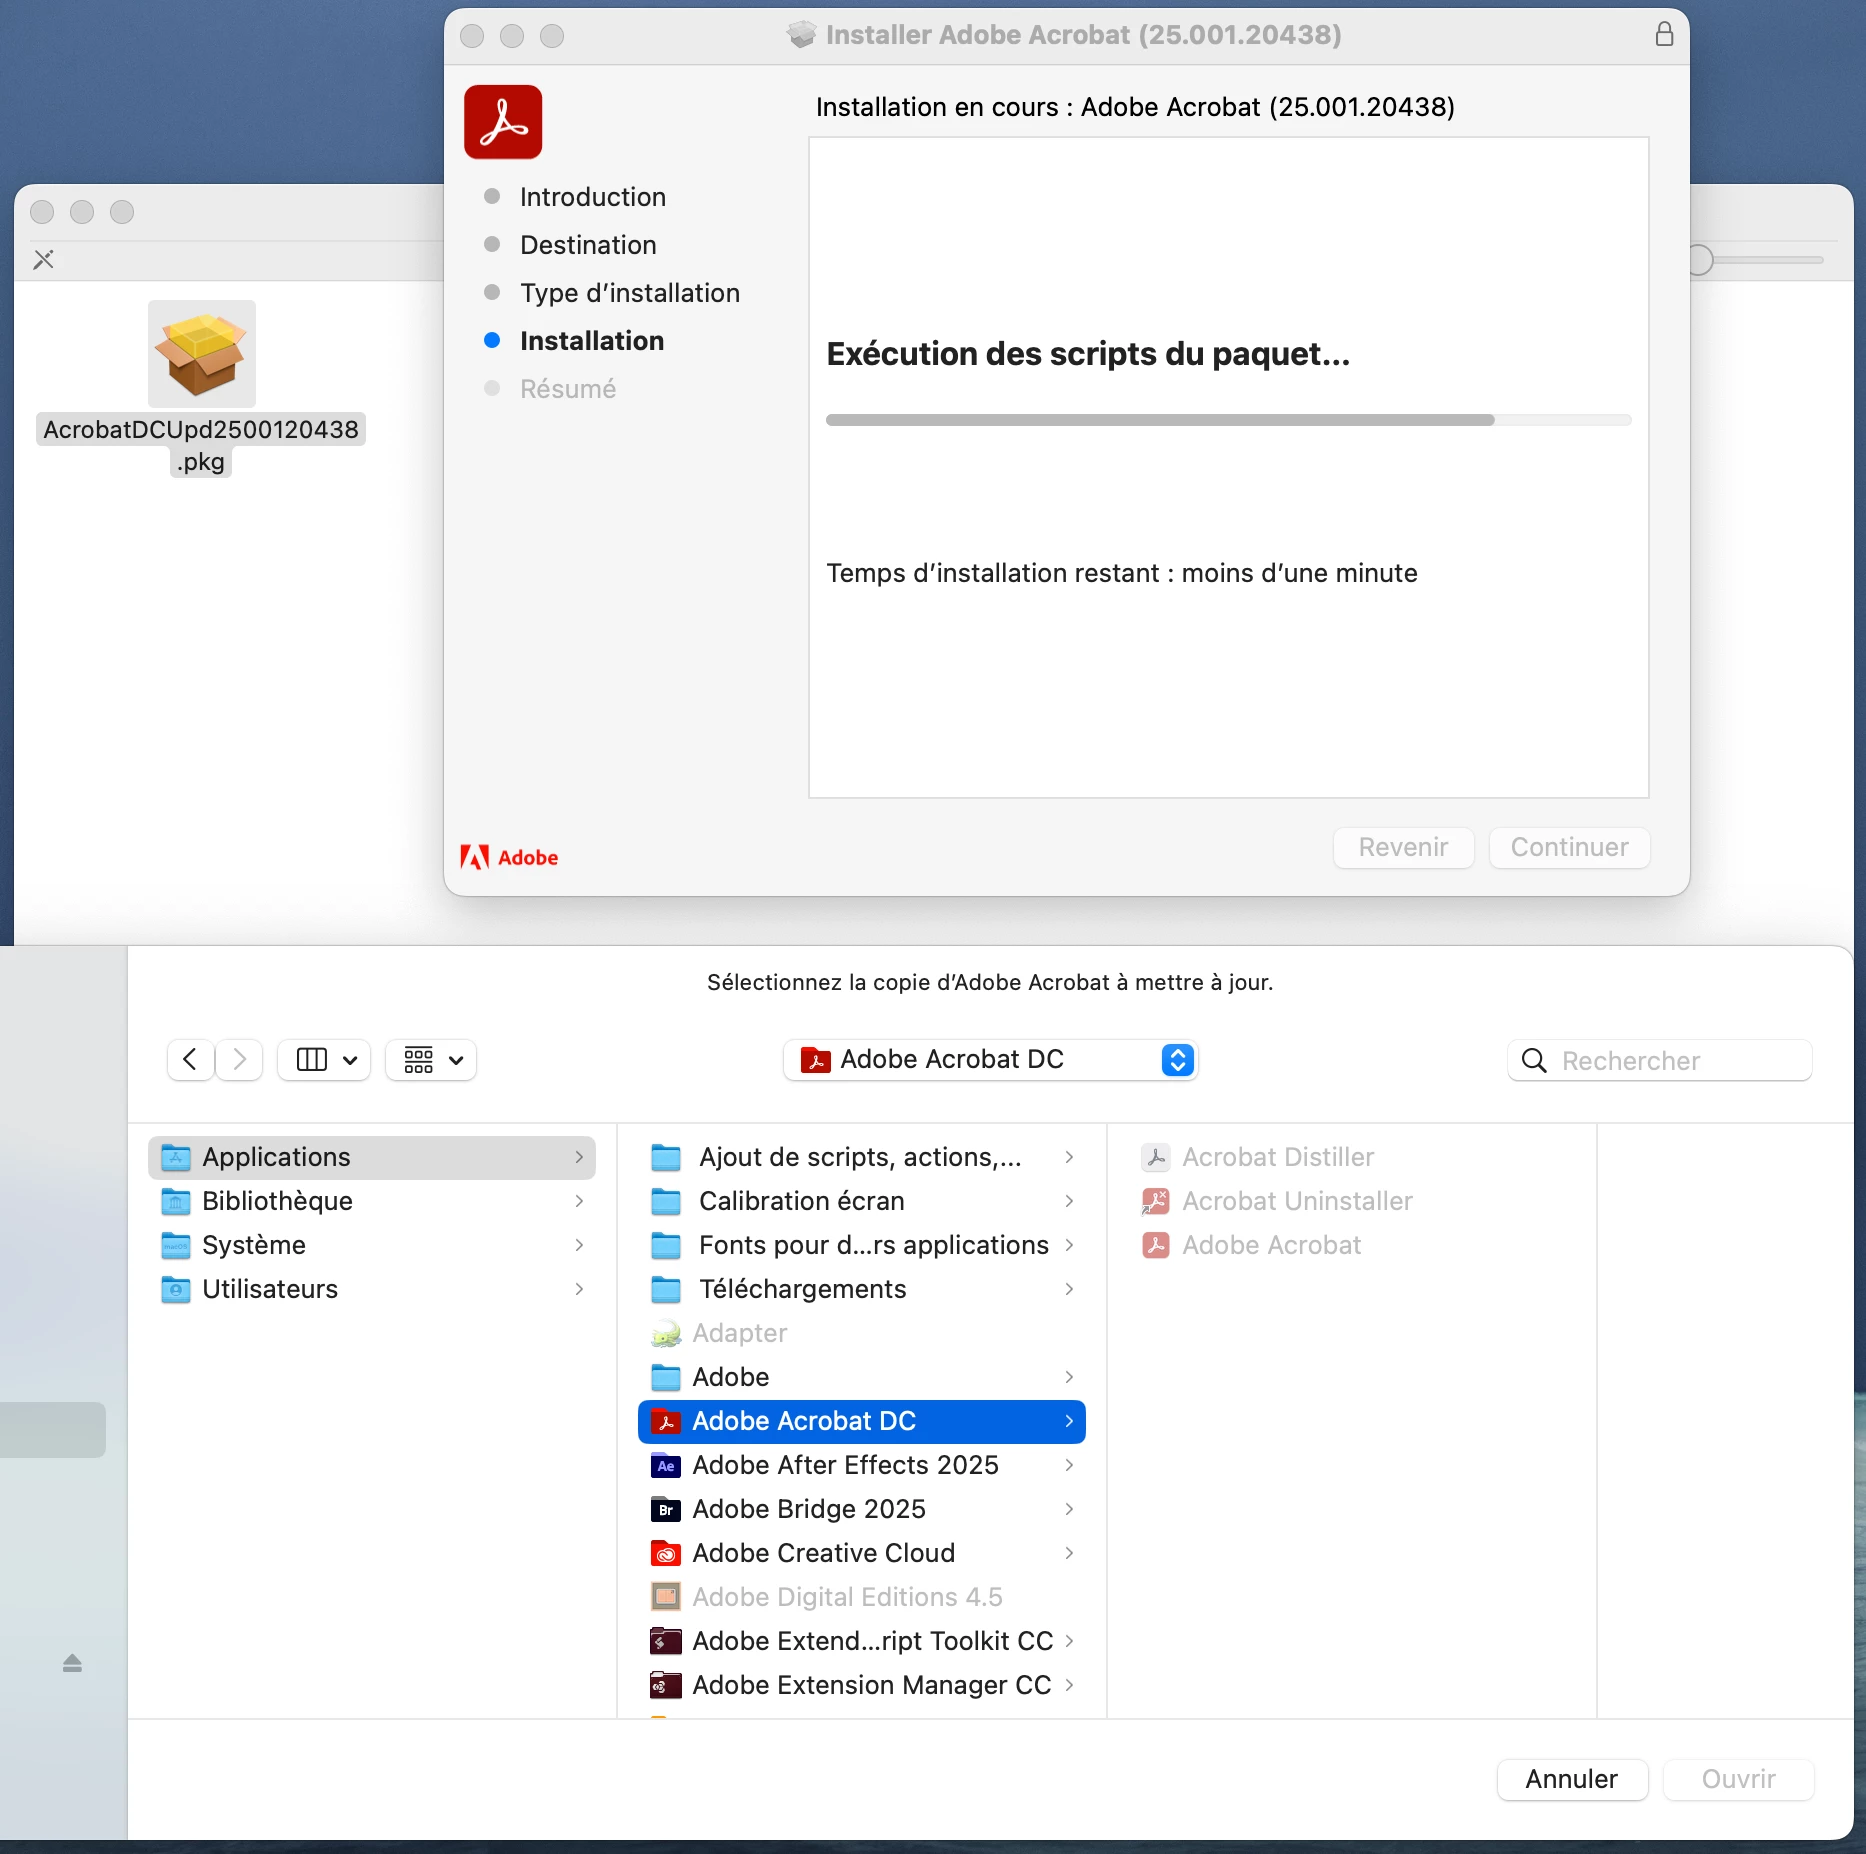The image size is (1866, 1854).
Task: Select the Résumé installer step
Action: [x=567, y=389]
